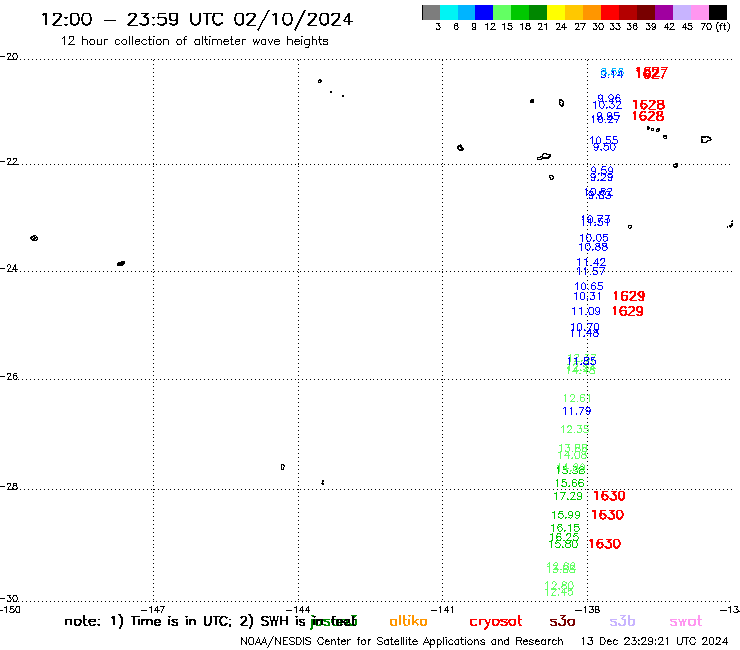Select the purple swatch in the color scale

pyautogui.click(x=664, y=12)
